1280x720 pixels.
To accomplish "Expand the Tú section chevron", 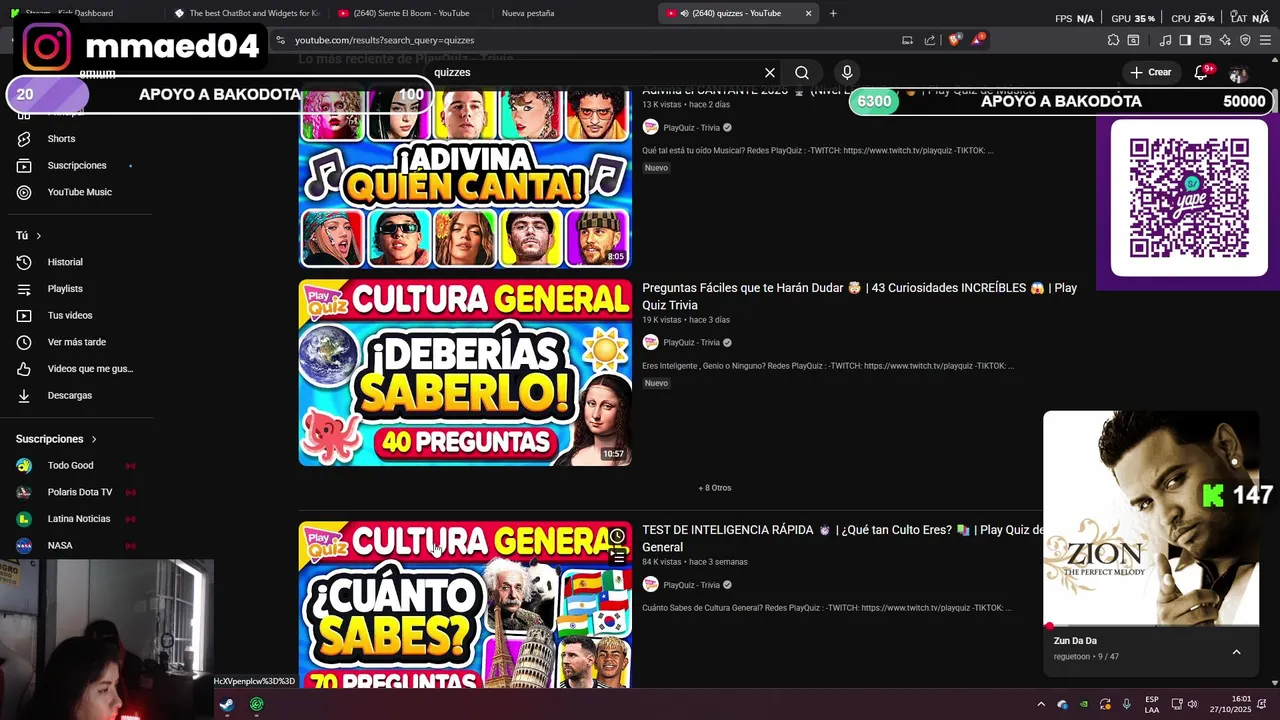I will (x=39, y=236).
